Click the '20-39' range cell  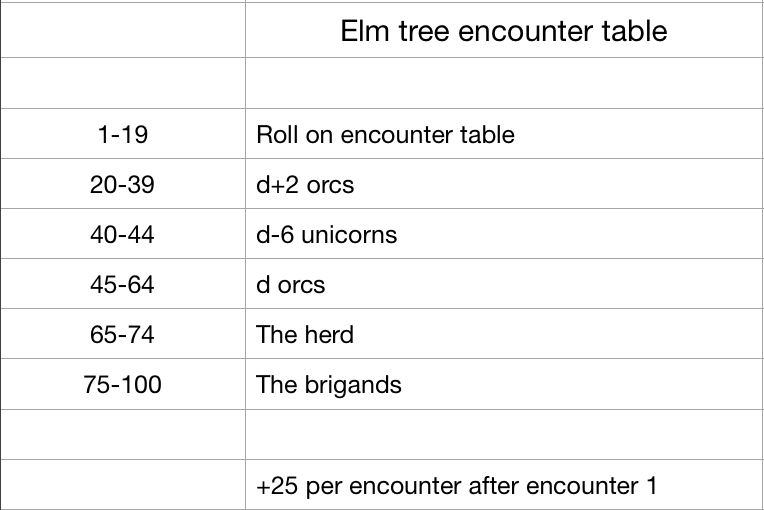pyautogui.click(x=123, y=184)
